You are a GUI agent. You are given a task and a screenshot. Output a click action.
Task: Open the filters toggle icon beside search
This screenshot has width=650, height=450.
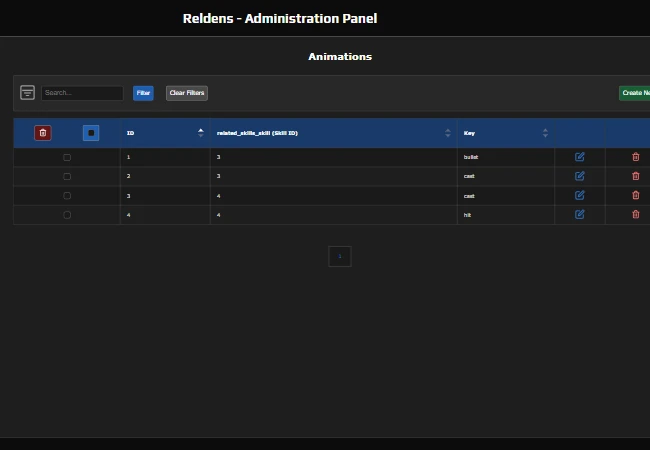(27, 92)
